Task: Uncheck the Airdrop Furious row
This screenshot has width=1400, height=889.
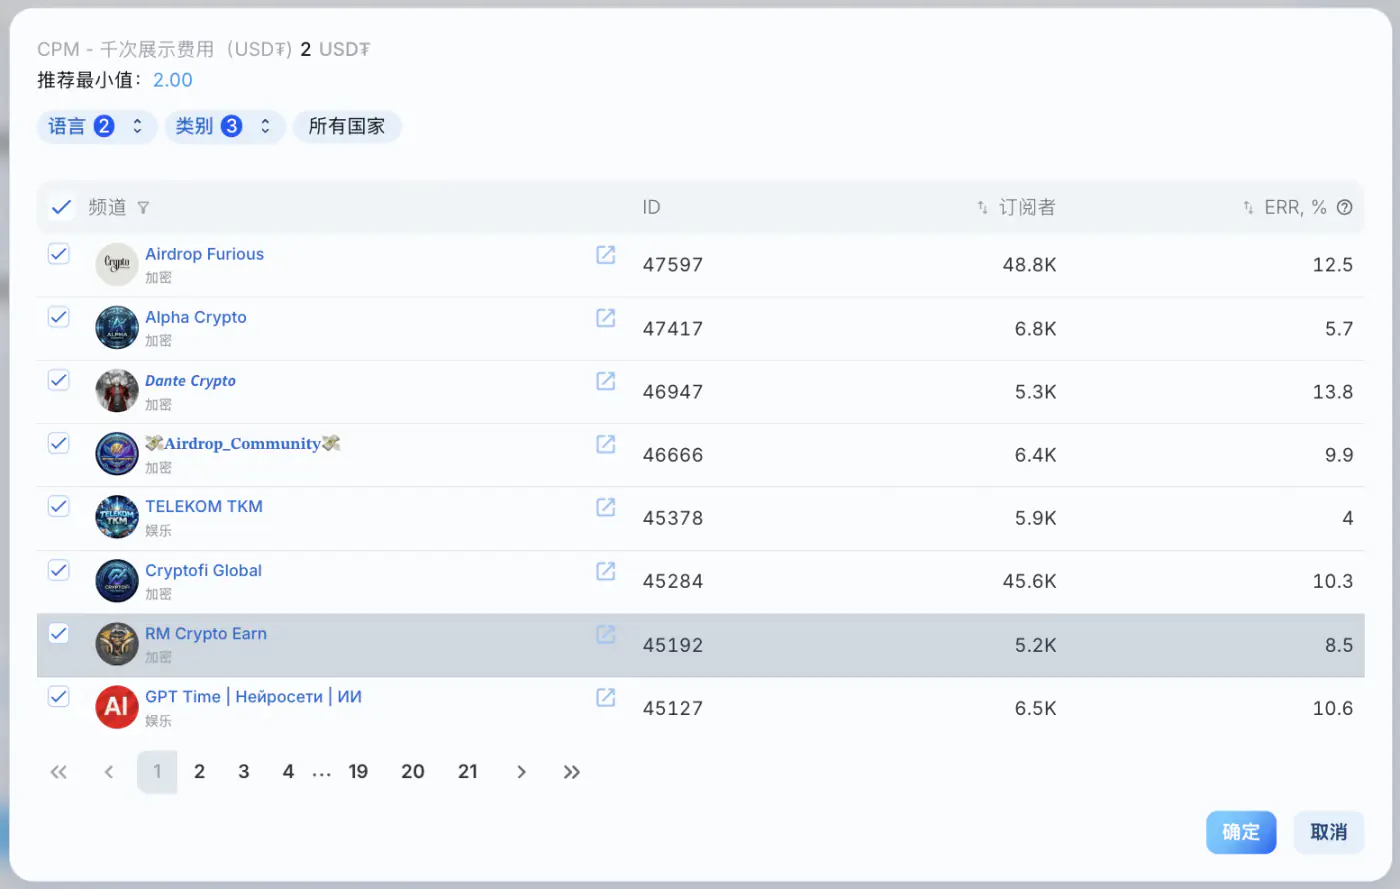Action: point(59,254)
